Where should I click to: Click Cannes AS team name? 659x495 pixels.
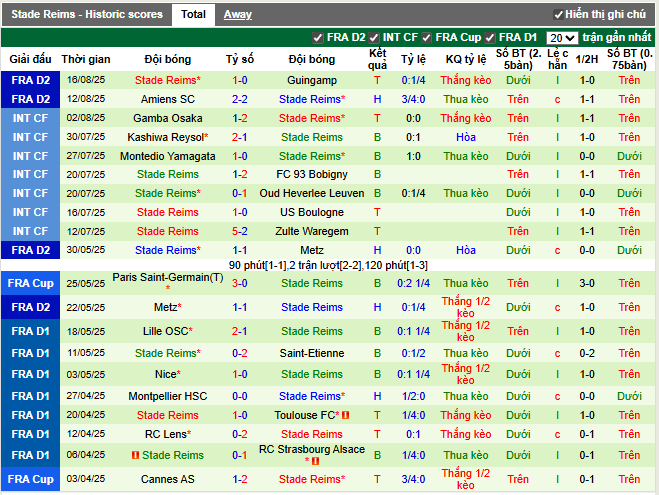click(168, 479)
